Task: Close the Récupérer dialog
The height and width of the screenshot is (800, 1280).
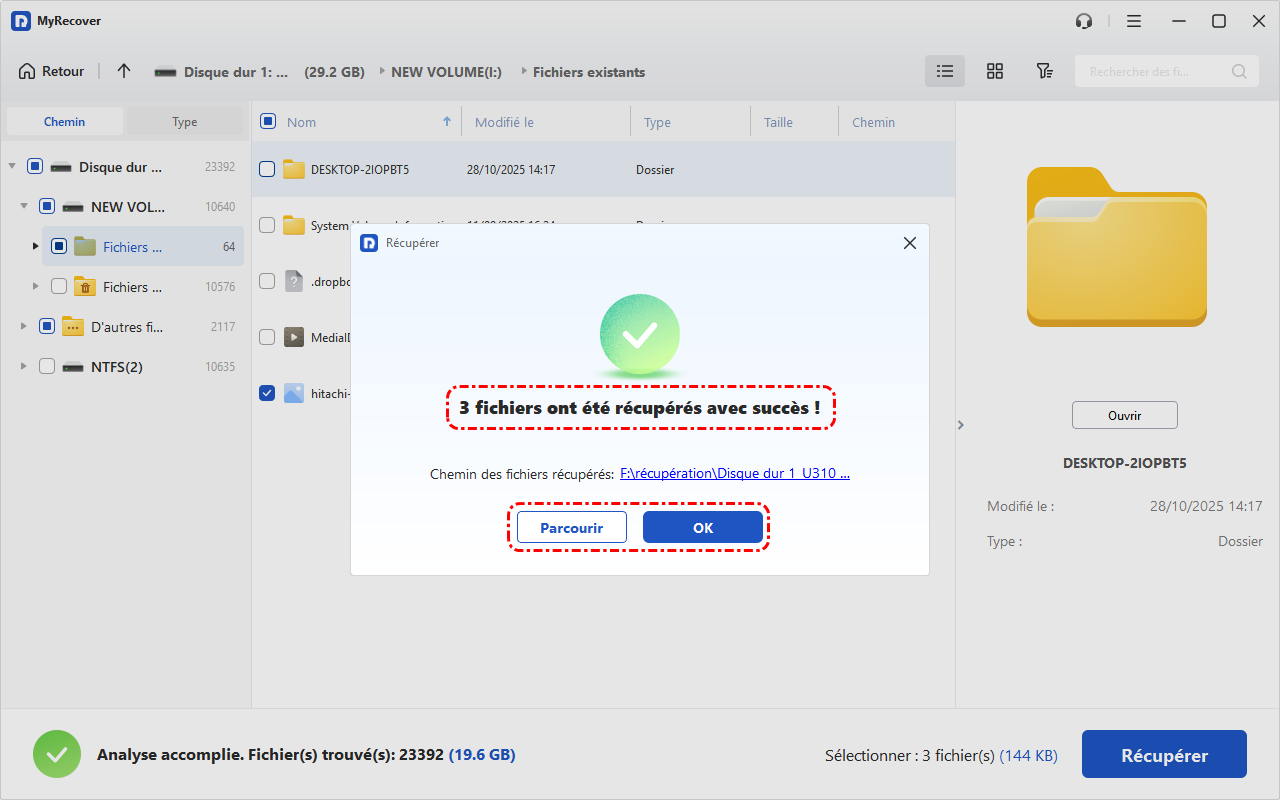Action: (909, 243)
